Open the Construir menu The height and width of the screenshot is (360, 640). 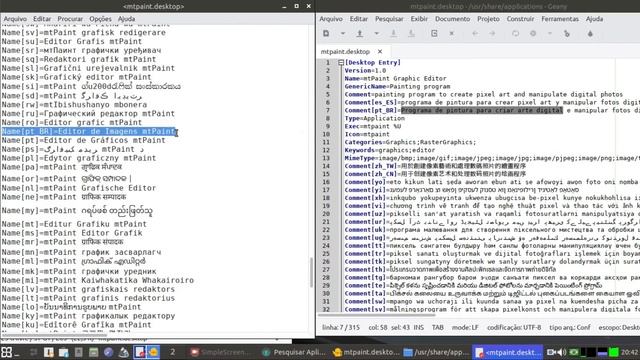click(x=520, y=19)
